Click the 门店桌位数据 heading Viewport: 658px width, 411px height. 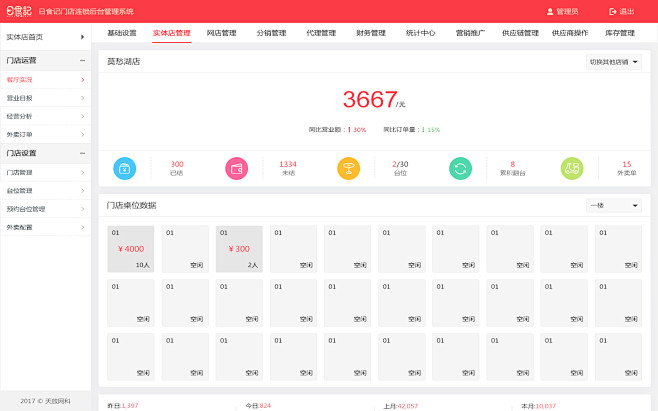131,205
